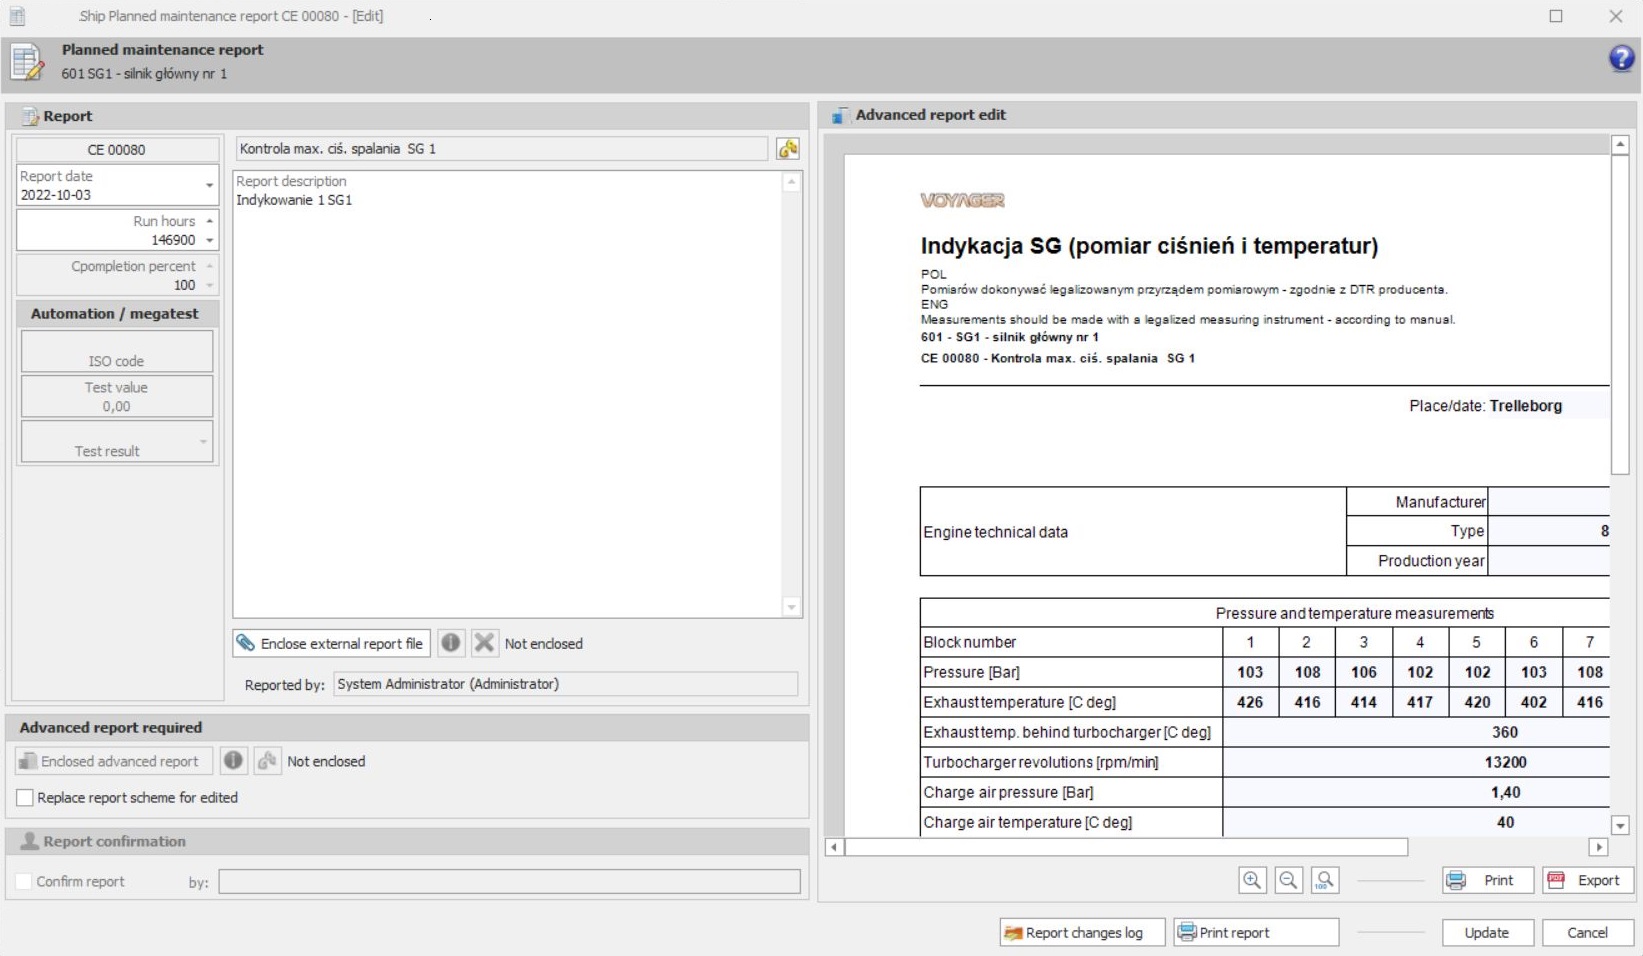Click the Print report button

pos(1256,932)
